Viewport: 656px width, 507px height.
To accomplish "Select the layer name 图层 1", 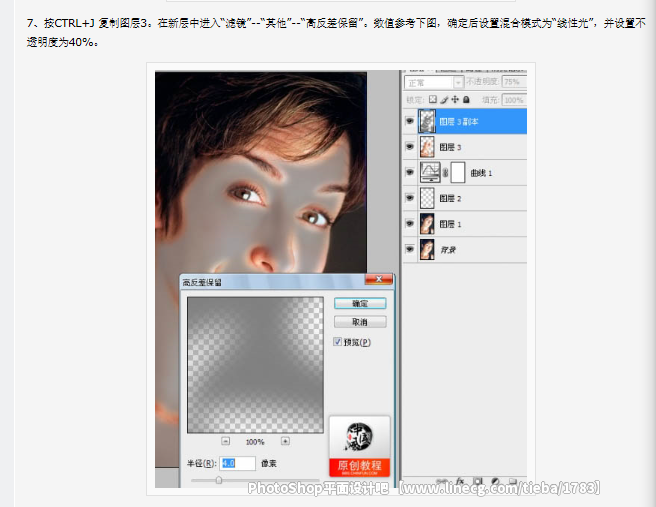I will tap(450, 224).
